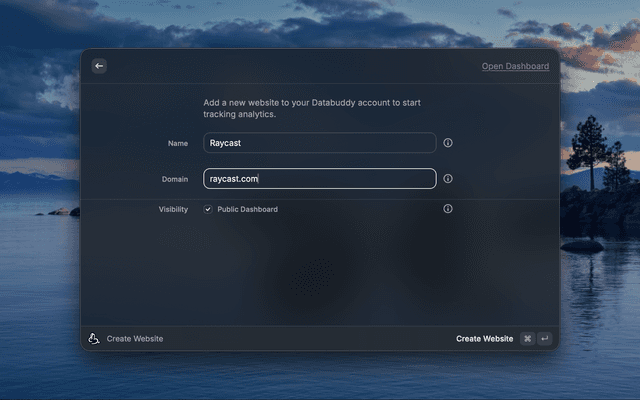The height and width of the screenshot is (400, 640).
Task: Click the Command key icon in footer
Action: [x=527, y=339]
